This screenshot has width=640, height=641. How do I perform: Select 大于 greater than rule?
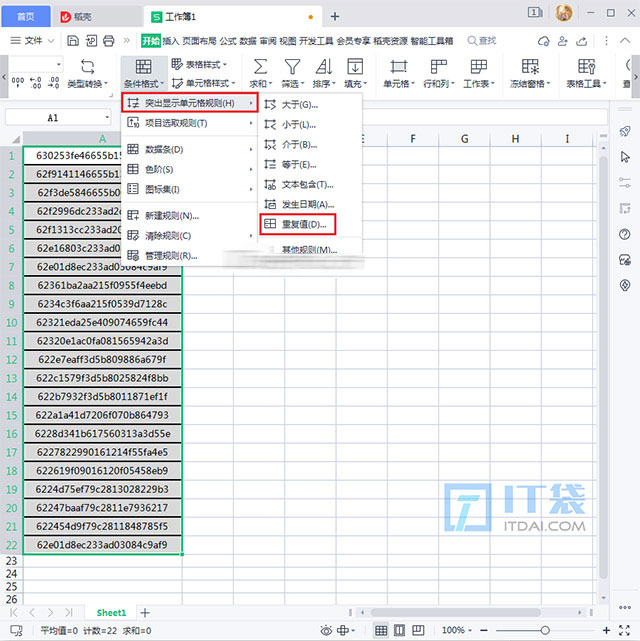(x=310, y=105)
